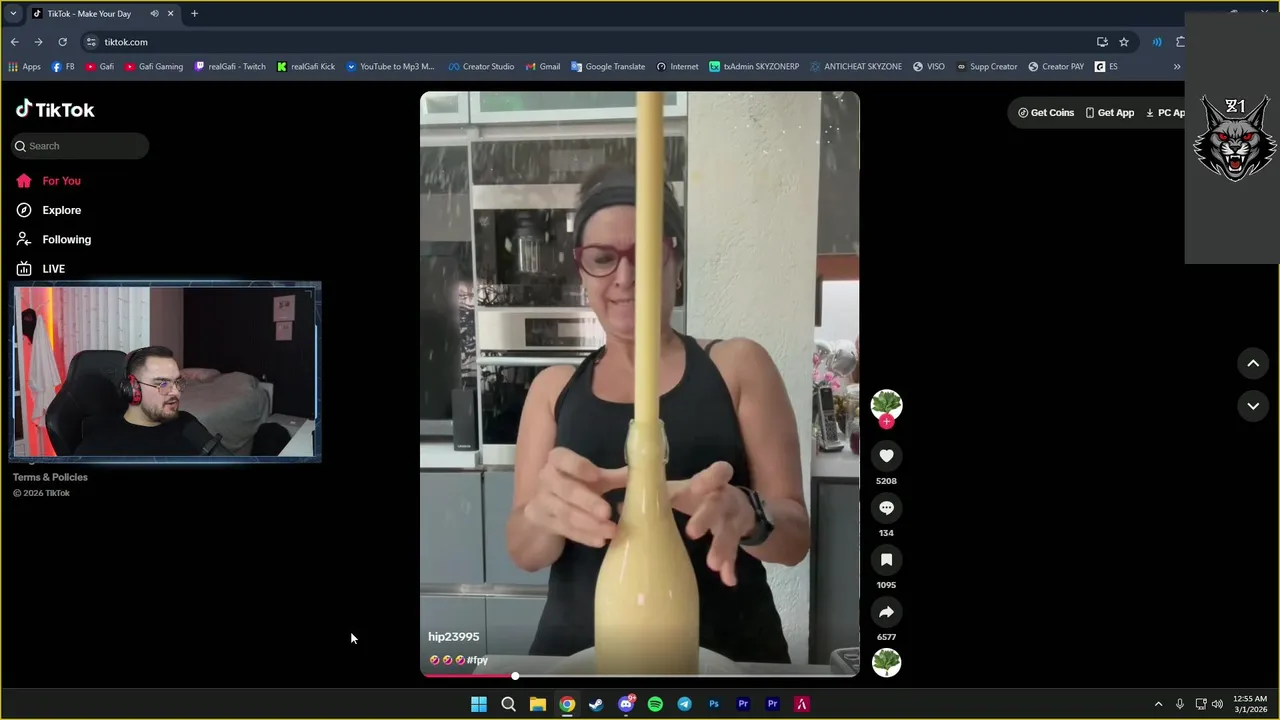Click the tiktok.com address bar

click(x=590, y=42)
